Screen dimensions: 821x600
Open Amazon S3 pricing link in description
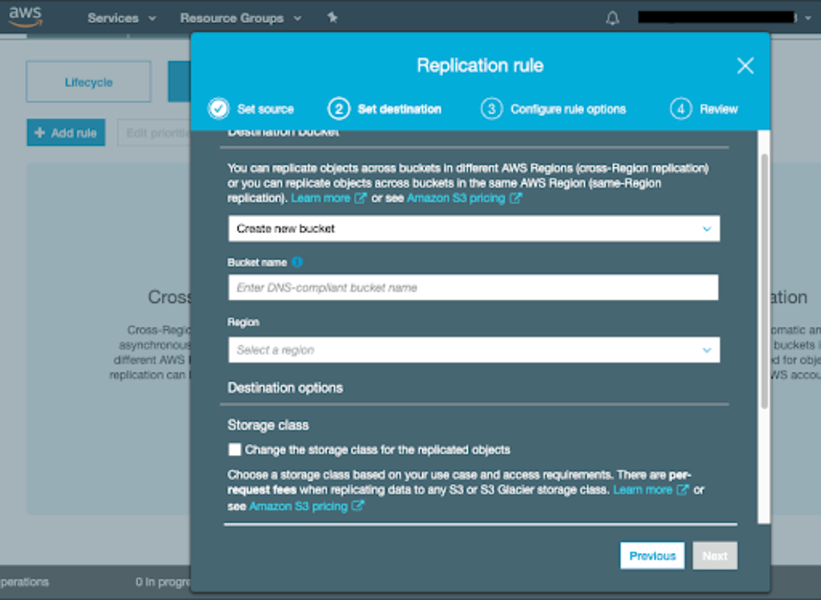point(456,198)
